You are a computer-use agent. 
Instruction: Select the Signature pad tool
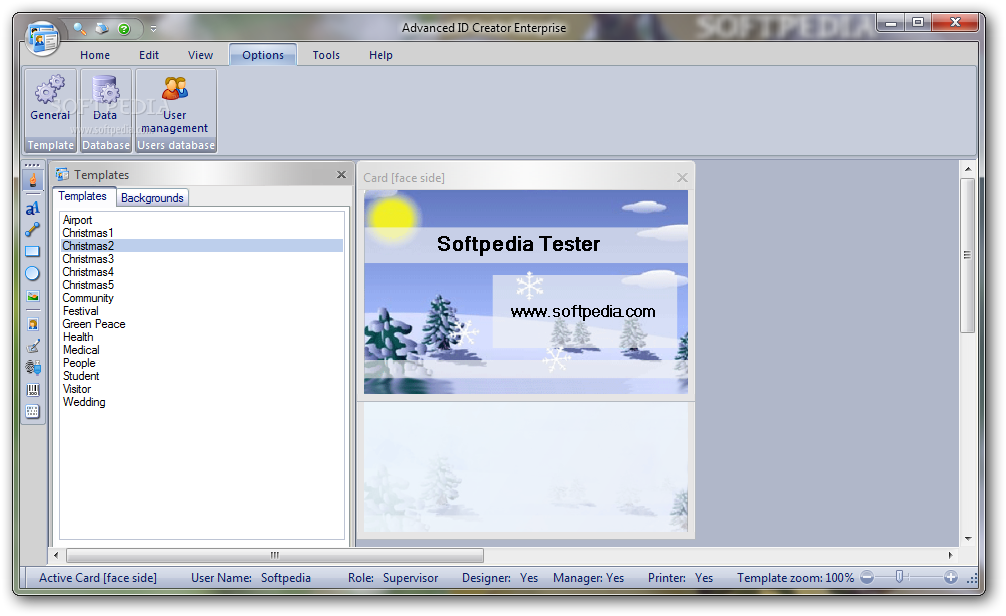point(33,346)
